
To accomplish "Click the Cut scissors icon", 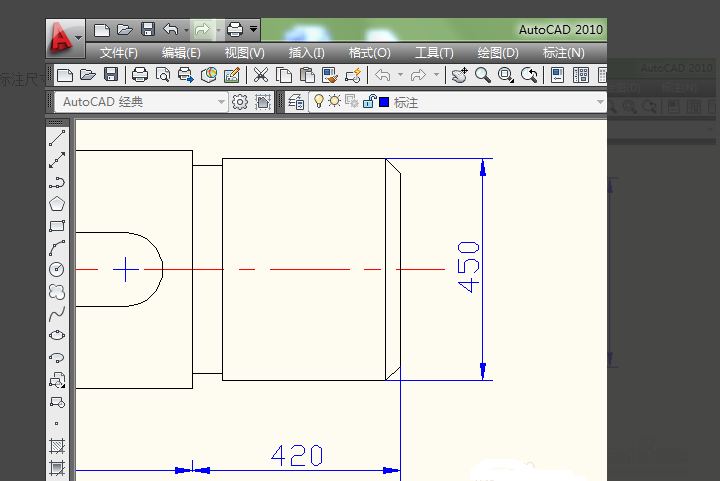I will tap(261, 75).
